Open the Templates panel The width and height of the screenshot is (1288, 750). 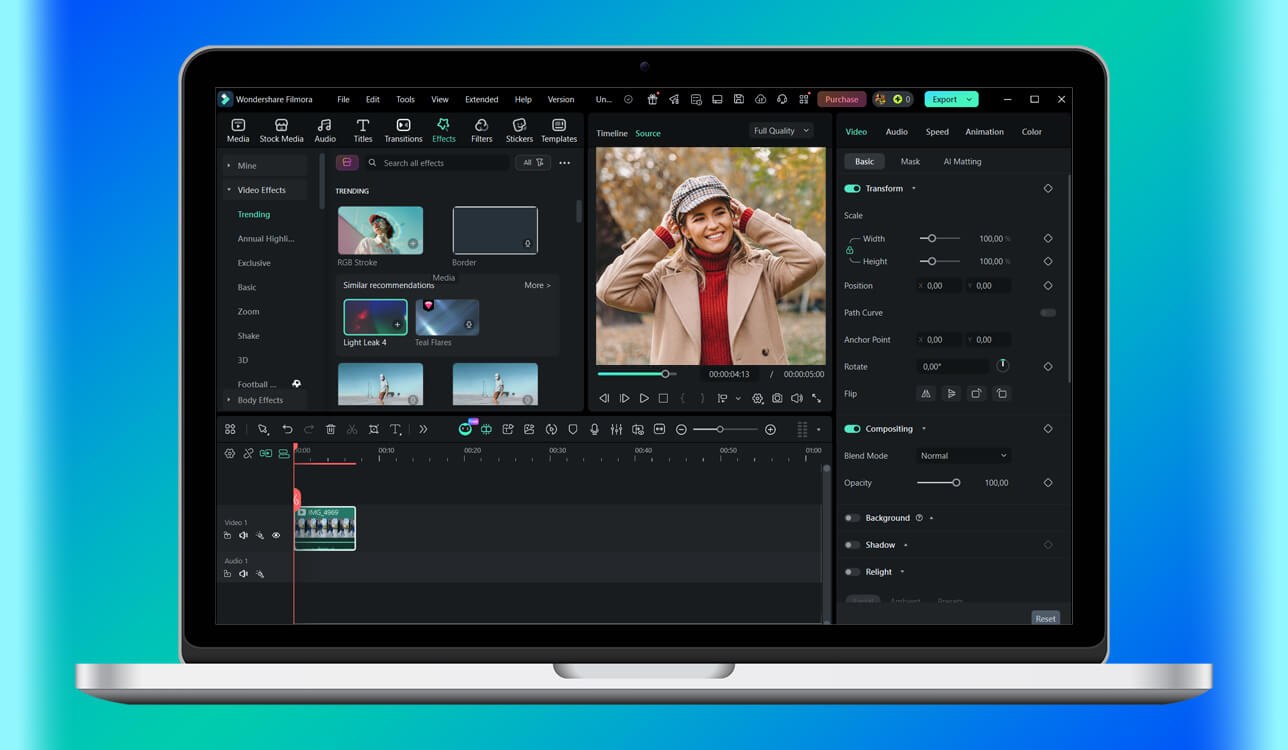point(559,130)
